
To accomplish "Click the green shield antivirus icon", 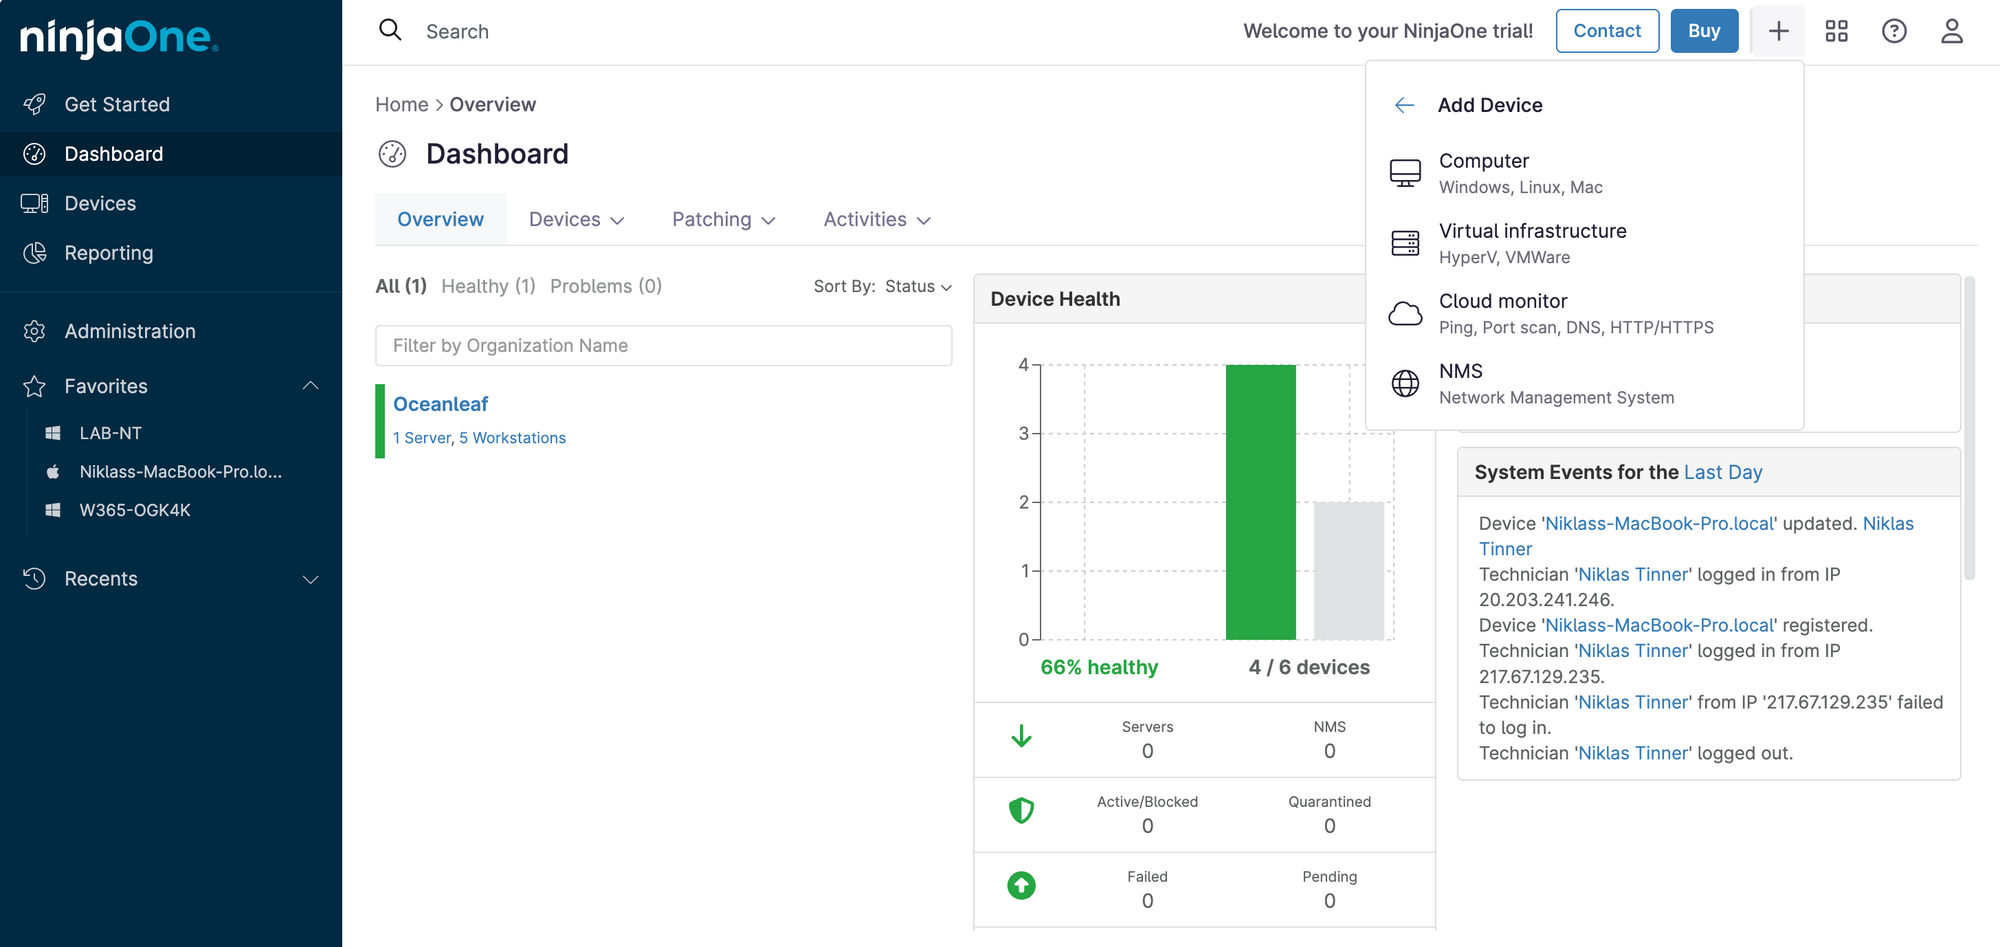I will (1021, 810).
